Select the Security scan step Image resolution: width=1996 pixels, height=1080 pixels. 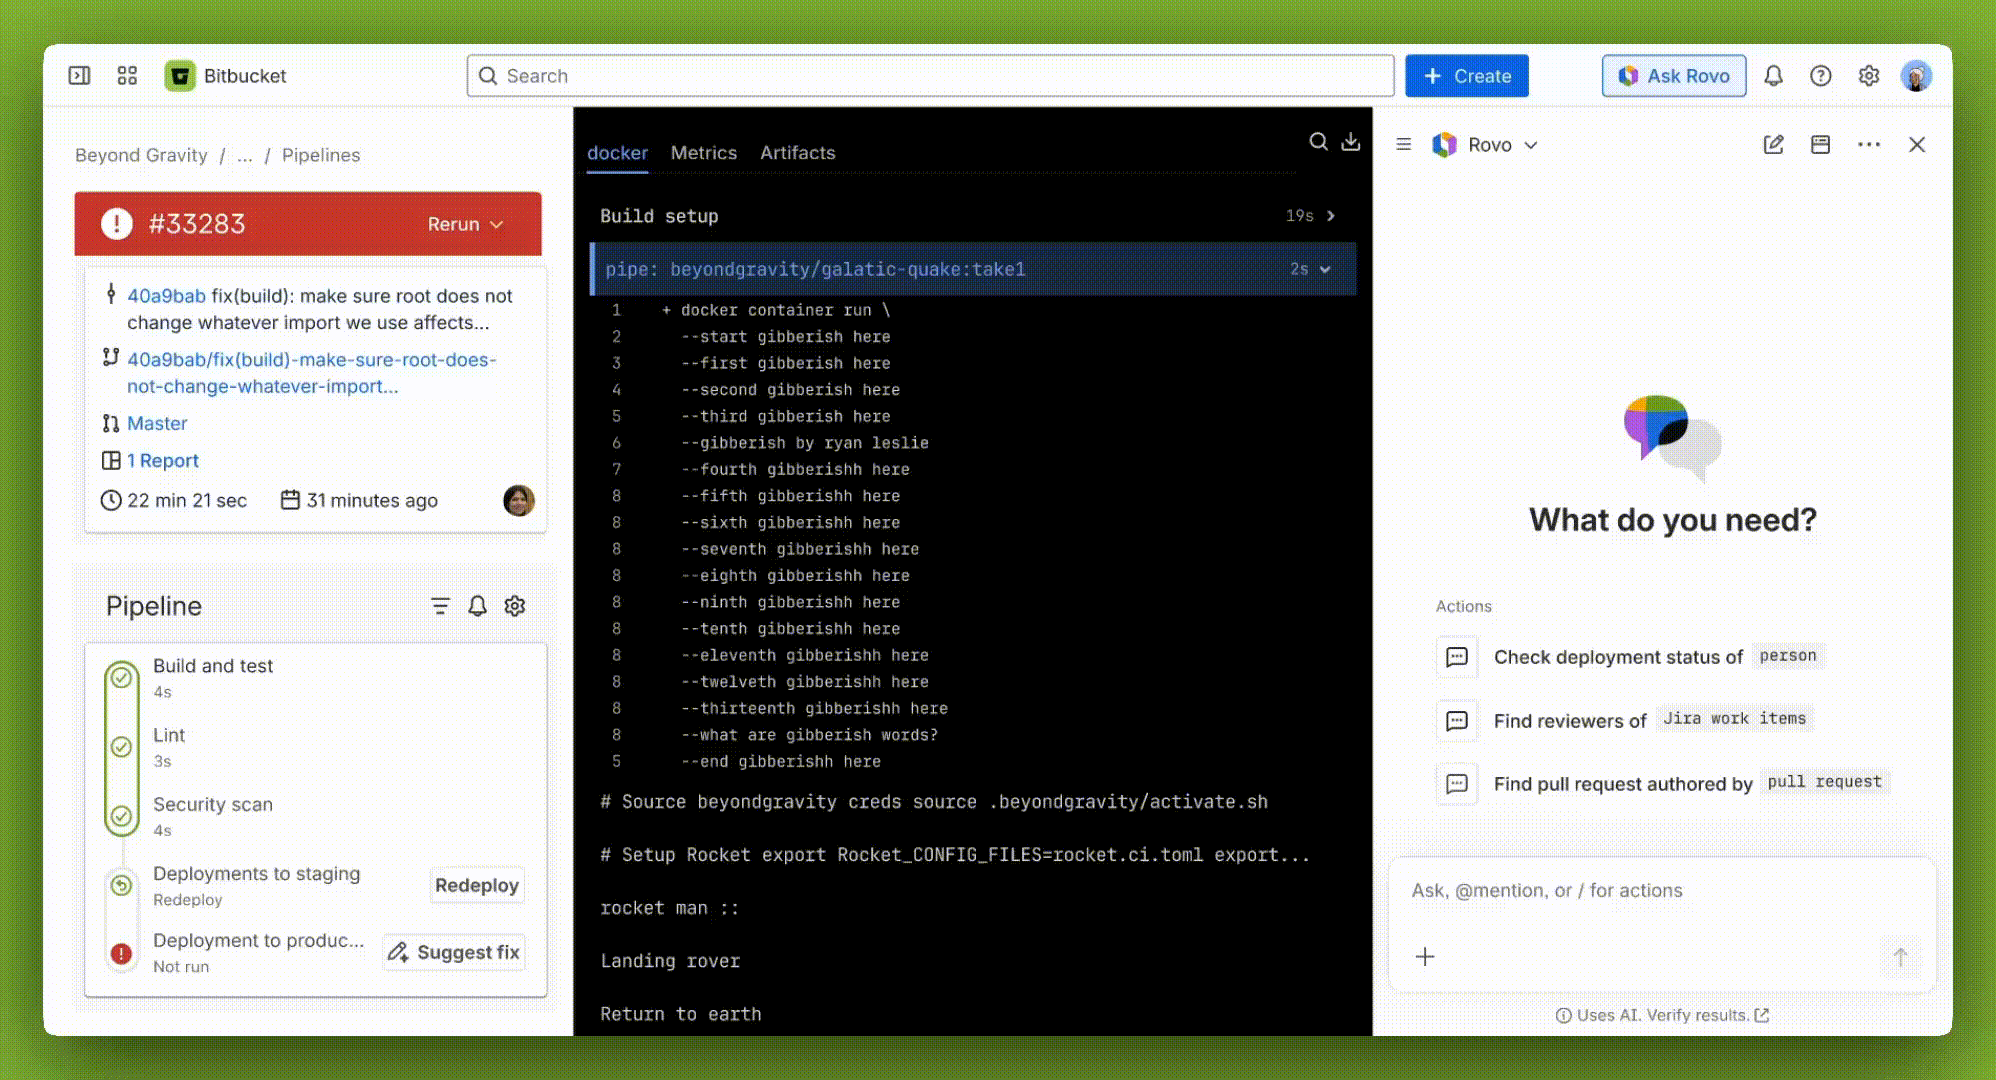point(212,805)
